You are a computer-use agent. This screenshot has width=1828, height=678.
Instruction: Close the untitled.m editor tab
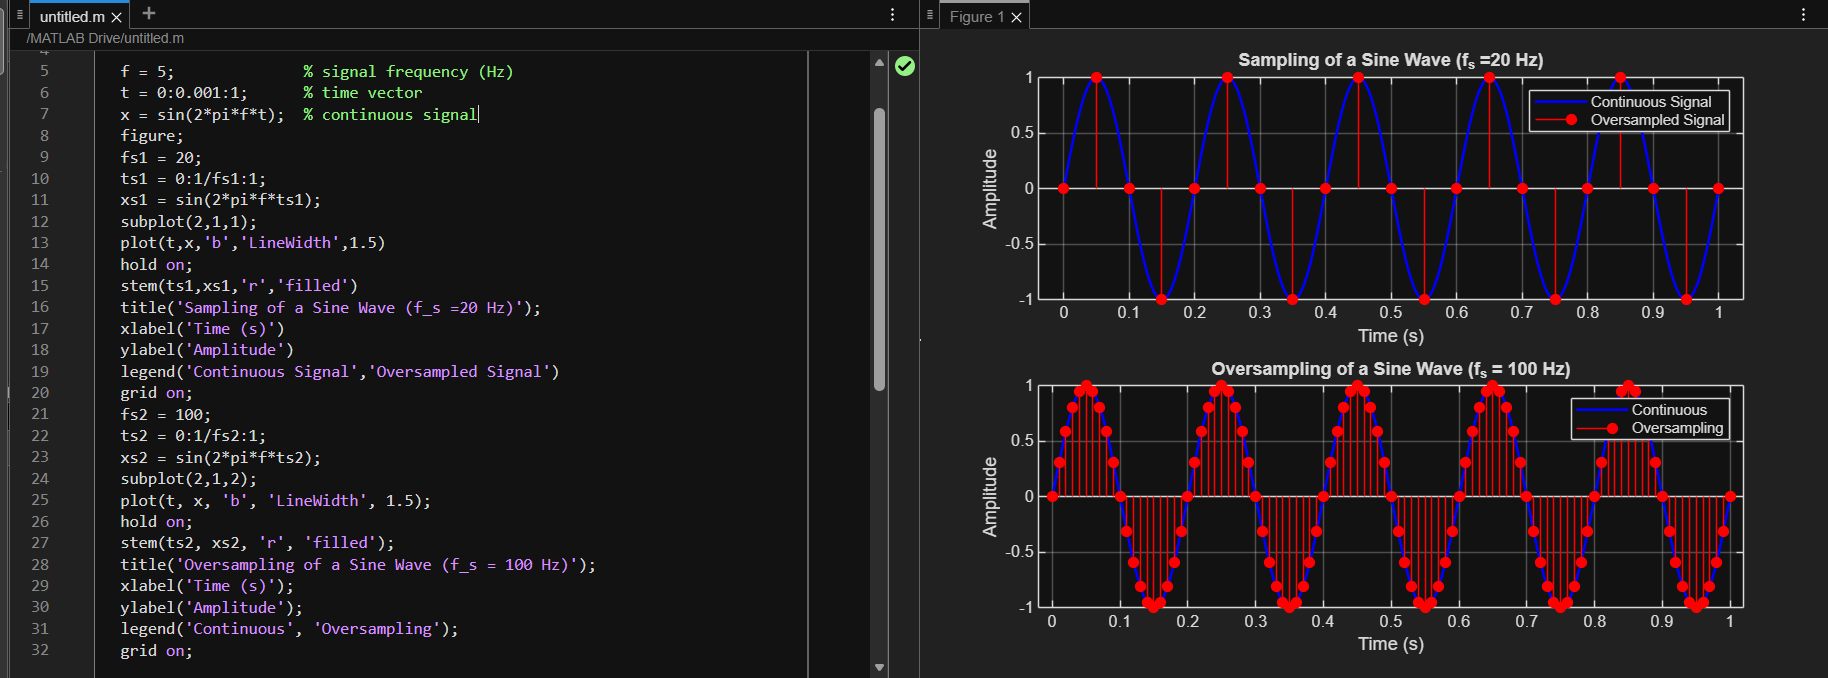click(x=117, y=17)
